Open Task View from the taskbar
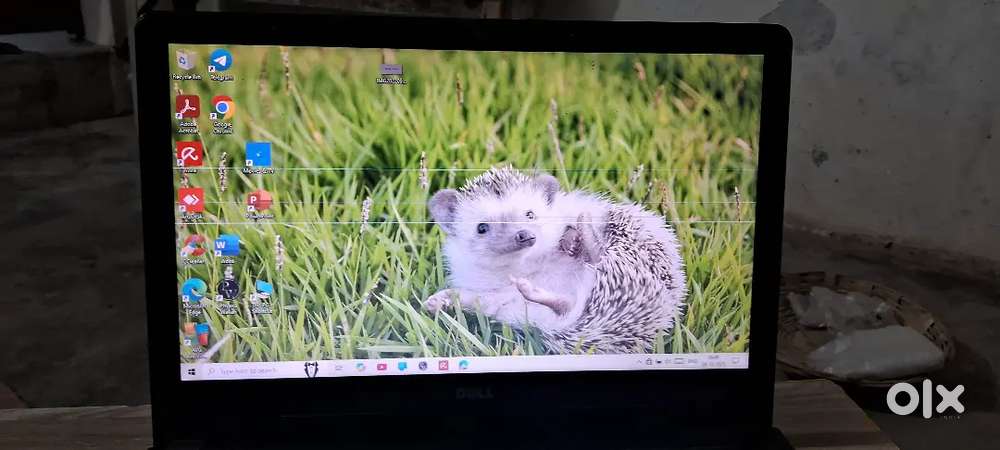 [338, 368]
